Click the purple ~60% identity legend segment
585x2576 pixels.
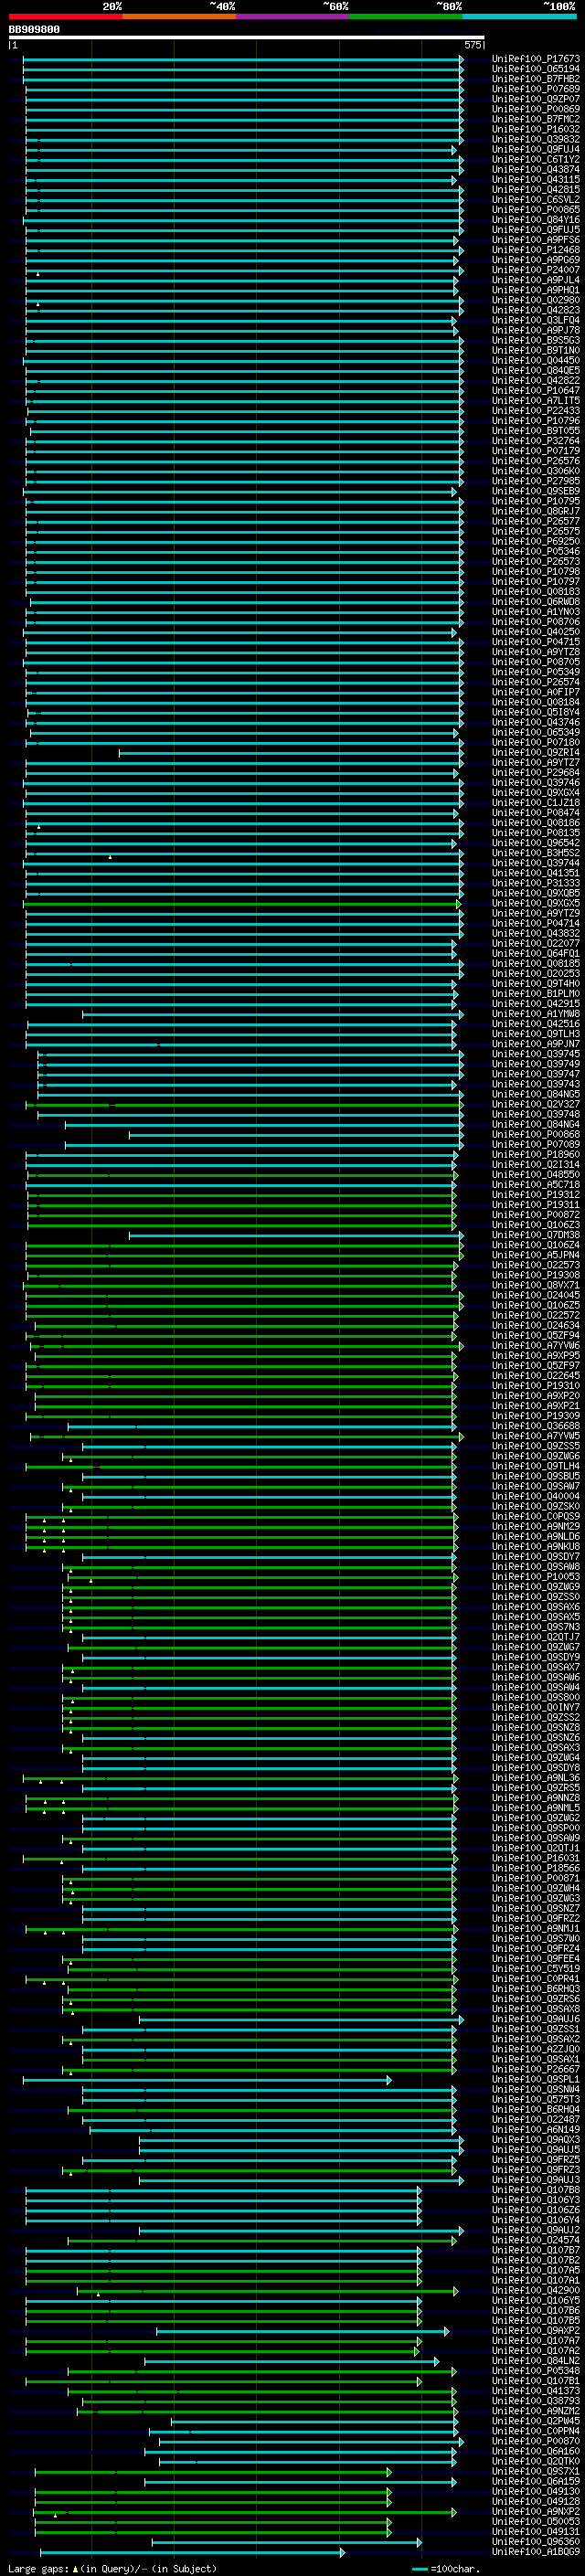click(293, 16)
